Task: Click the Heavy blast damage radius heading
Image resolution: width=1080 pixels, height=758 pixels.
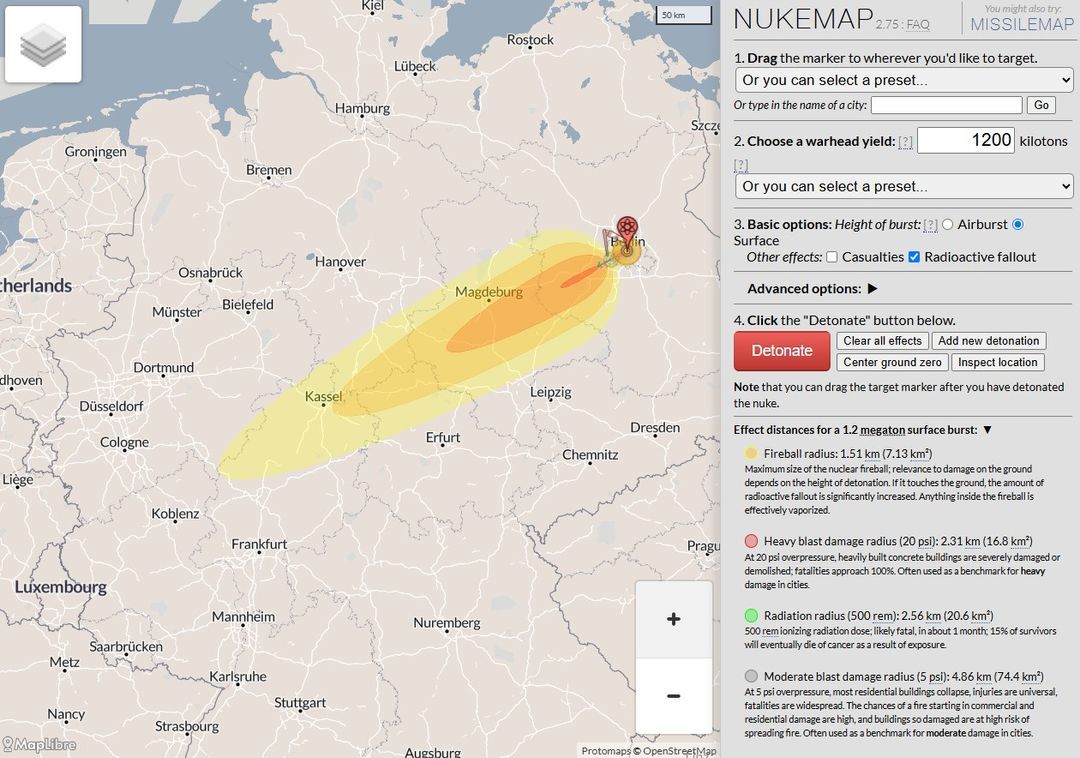Action: pos(898,541)
